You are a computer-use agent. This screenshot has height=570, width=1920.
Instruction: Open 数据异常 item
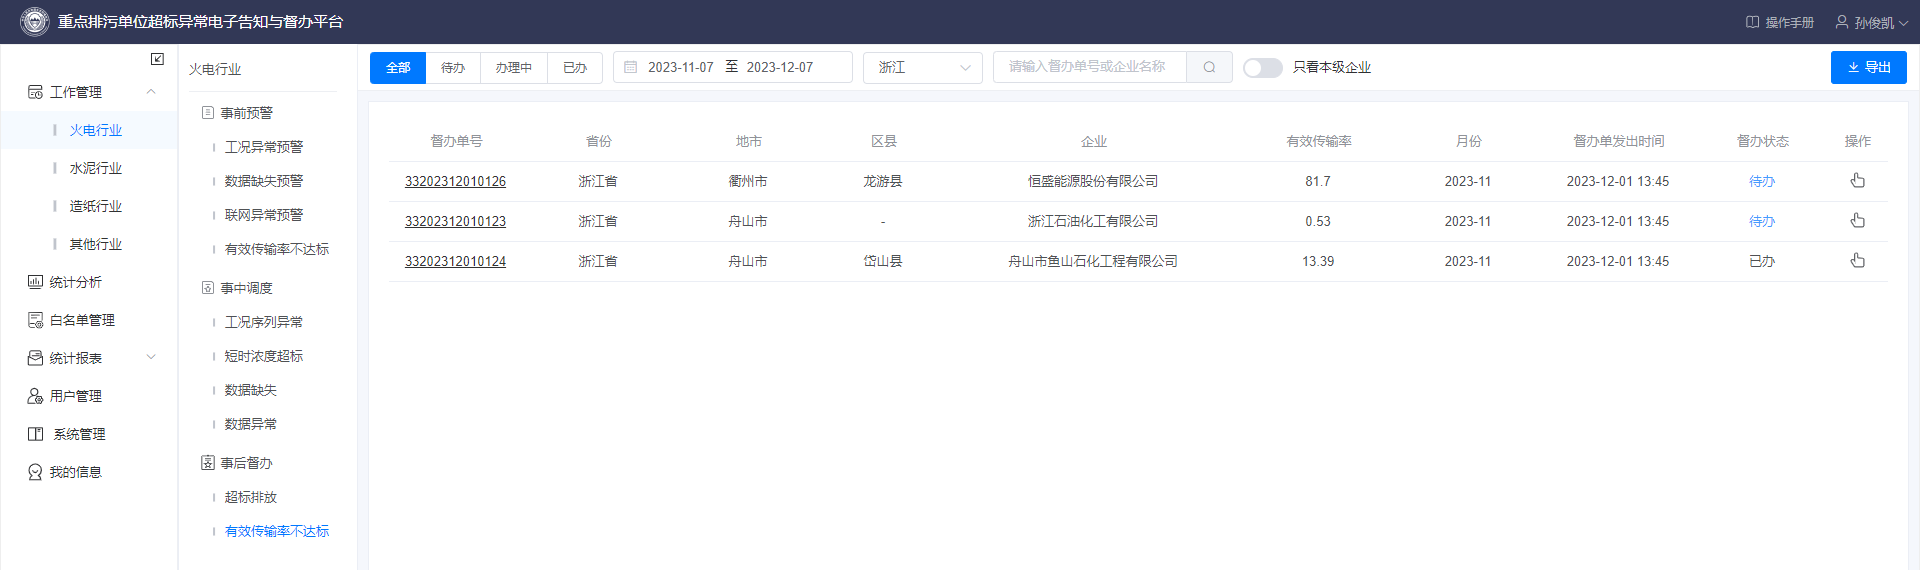(251, 424)
